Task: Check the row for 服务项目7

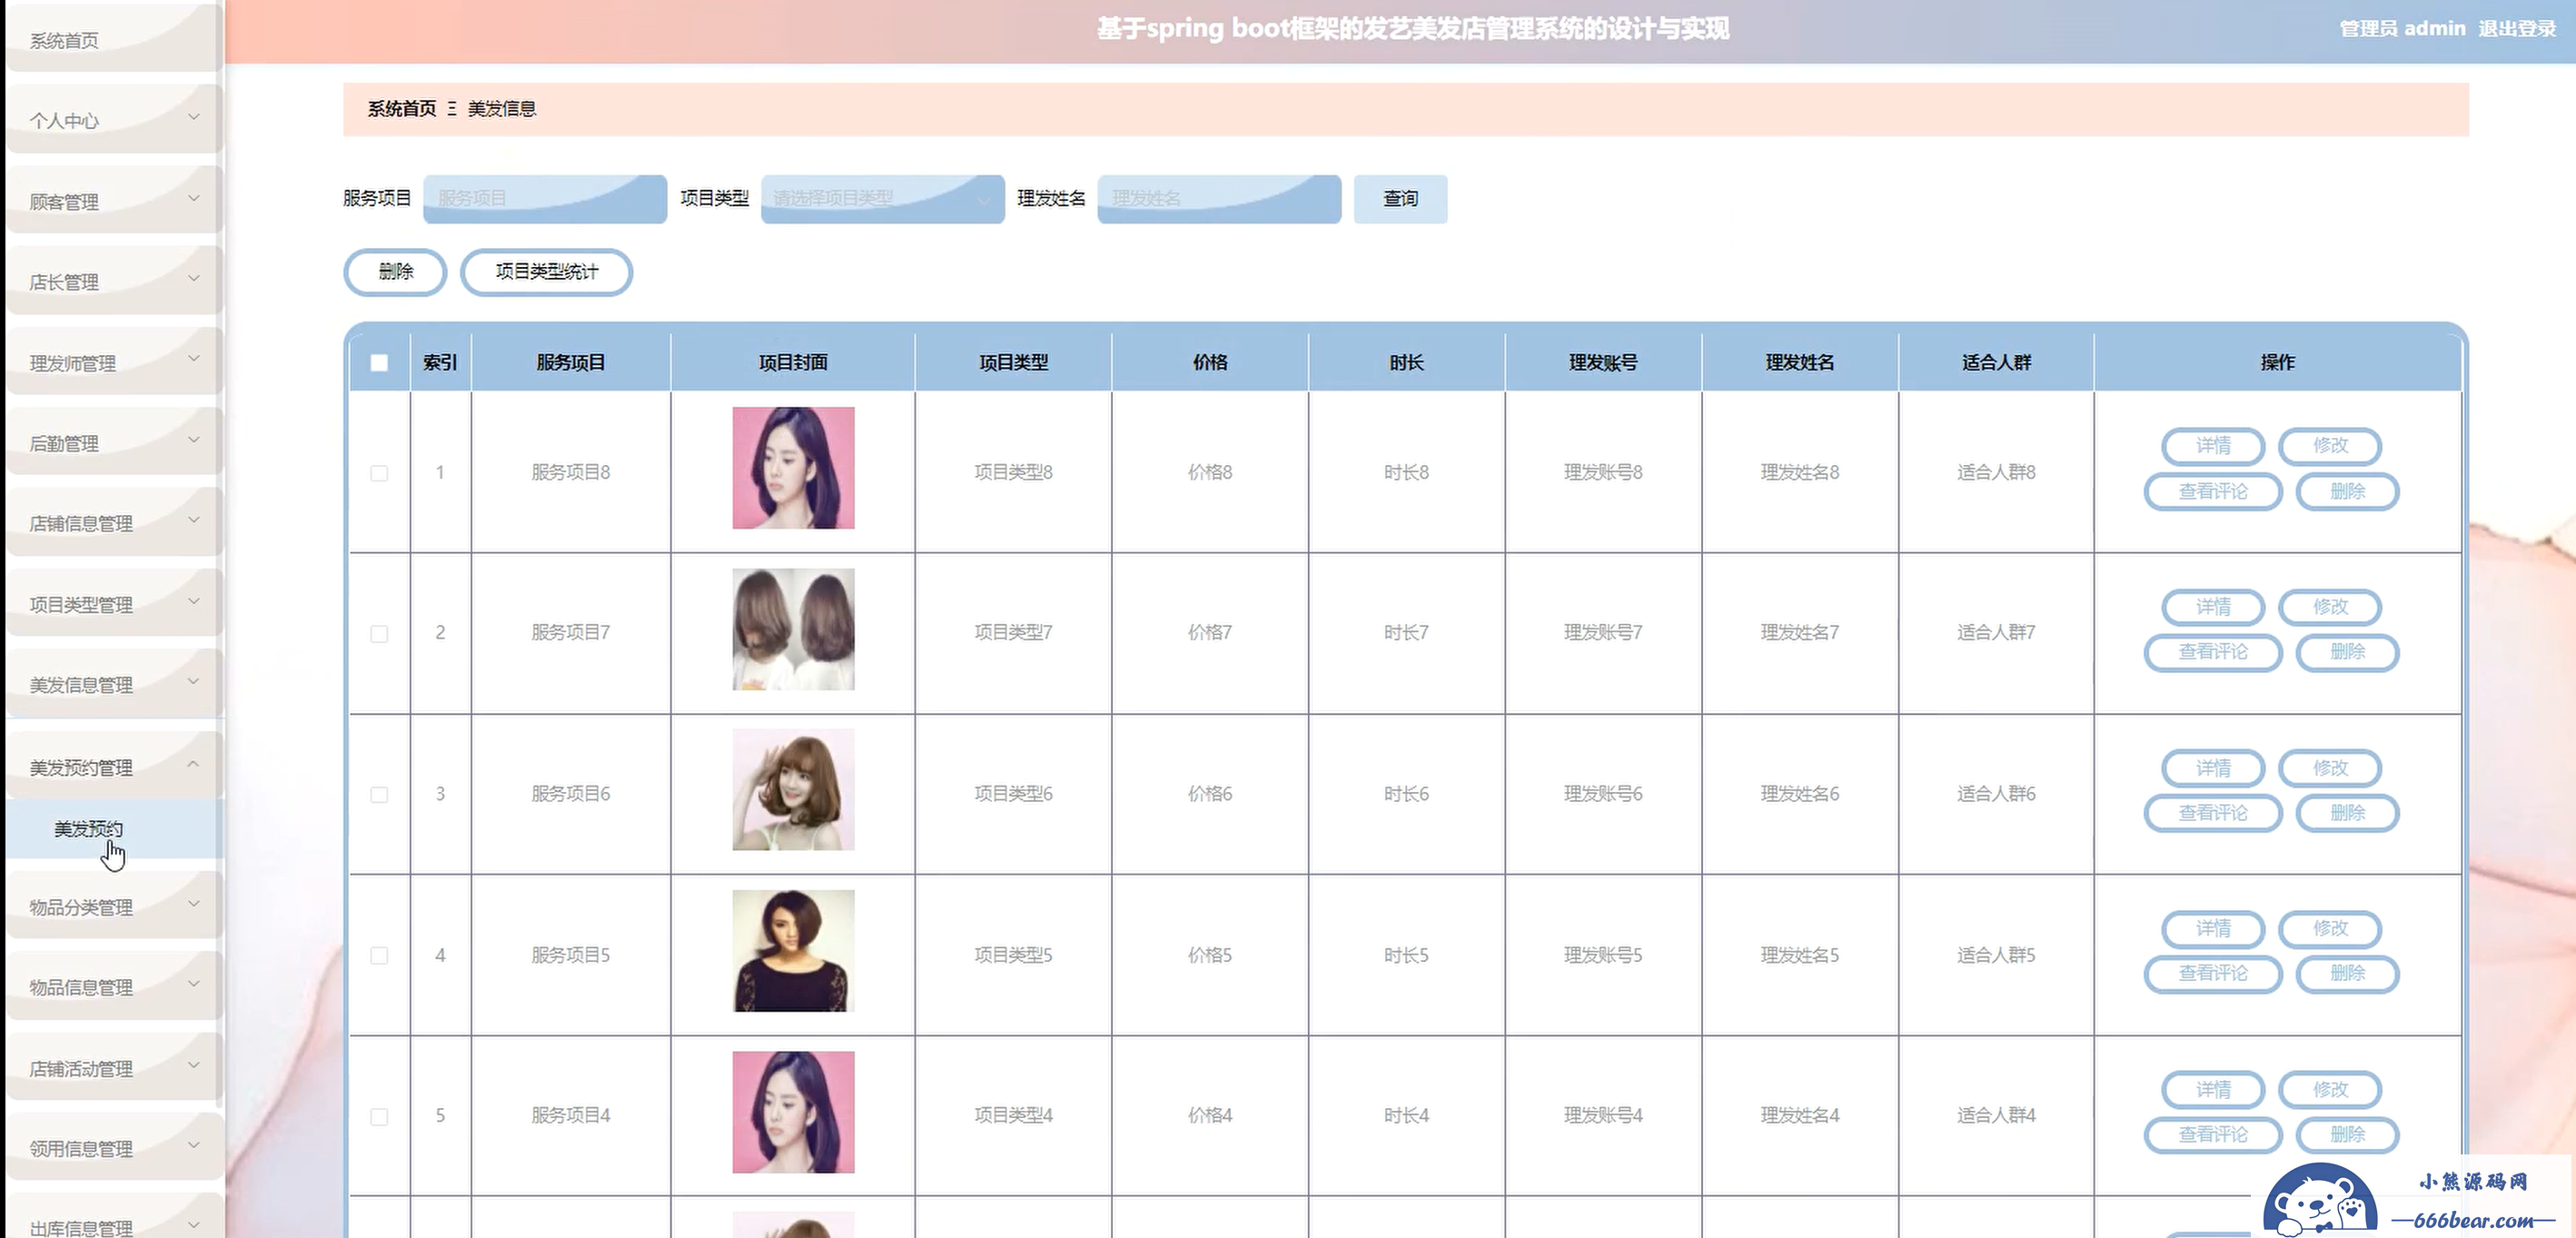Action: pos(379,634)
